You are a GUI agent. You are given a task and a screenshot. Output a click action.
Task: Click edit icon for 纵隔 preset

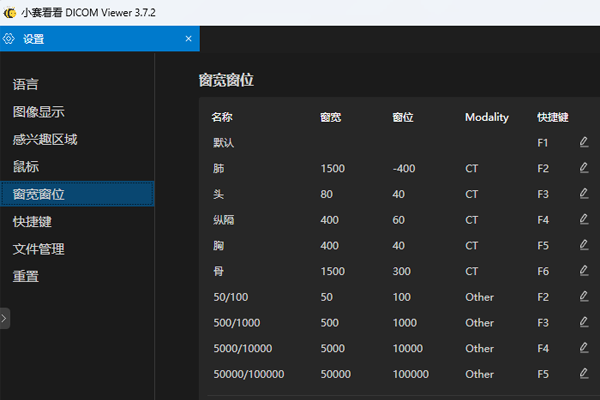click(584, 219)
